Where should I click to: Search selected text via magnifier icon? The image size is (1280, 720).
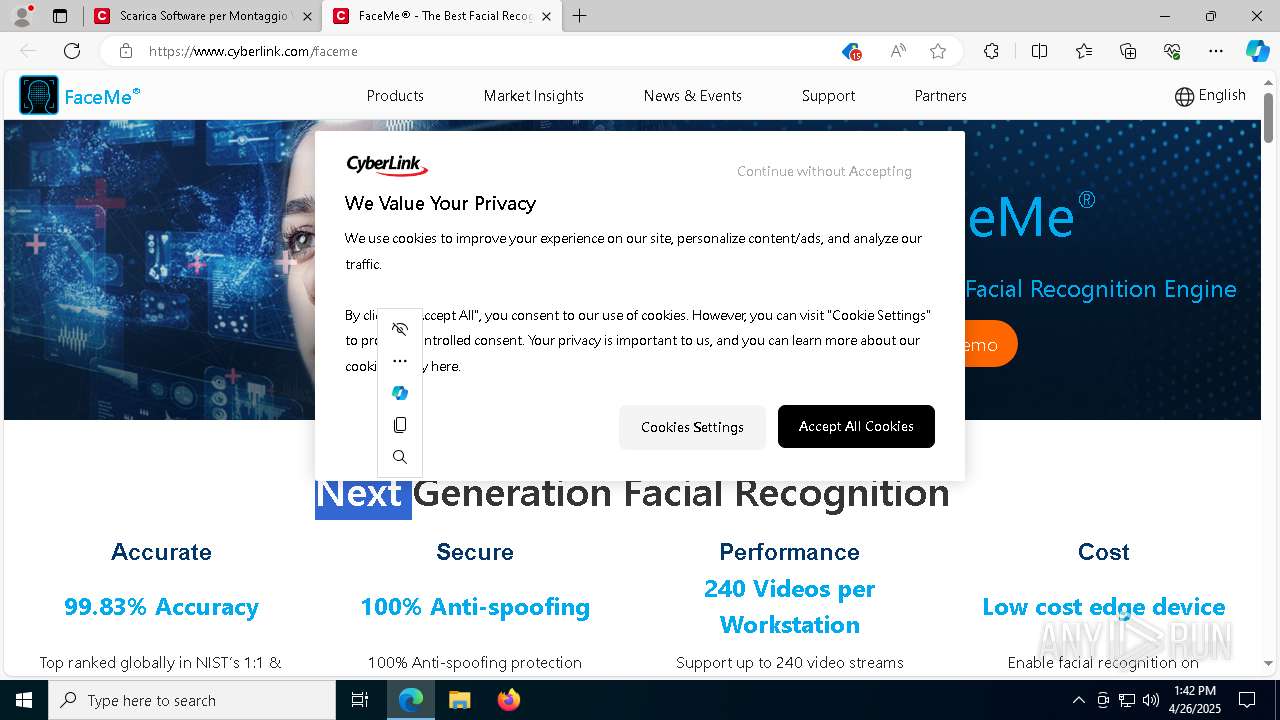click(x=400, y=457)
